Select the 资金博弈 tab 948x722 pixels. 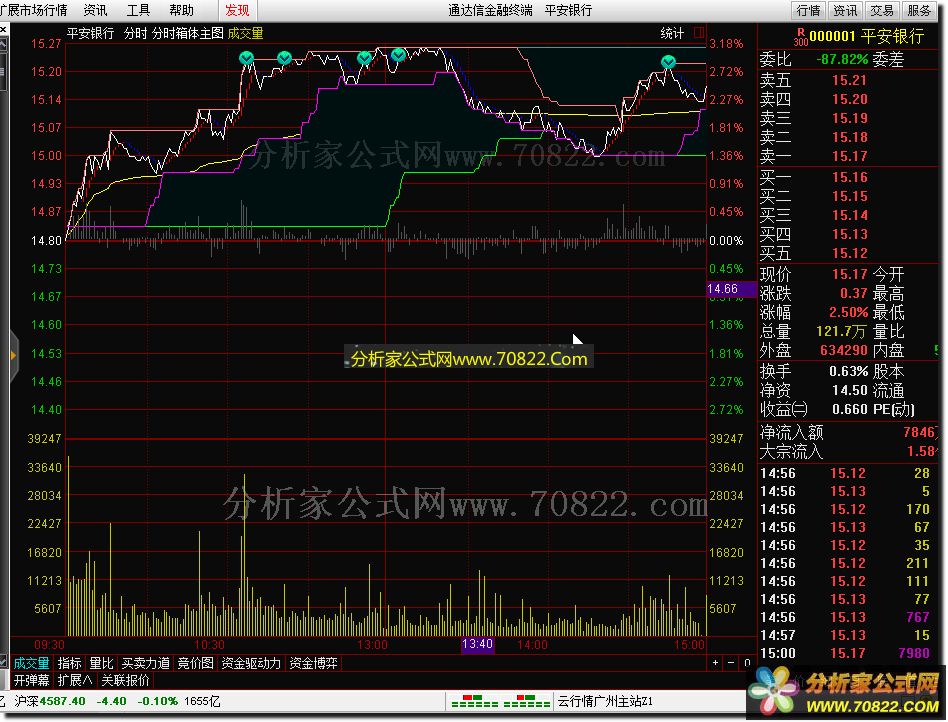[313, 663]
